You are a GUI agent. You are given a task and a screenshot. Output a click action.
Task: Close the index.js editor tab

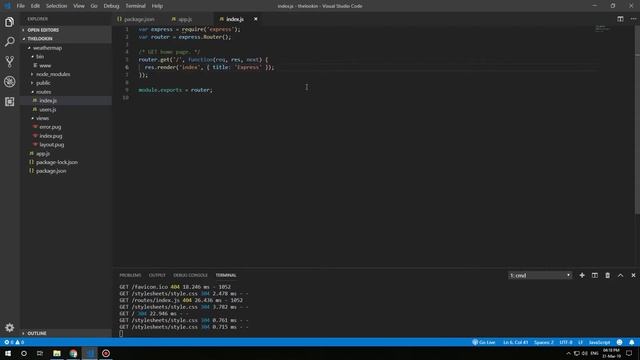coord(256,19)
